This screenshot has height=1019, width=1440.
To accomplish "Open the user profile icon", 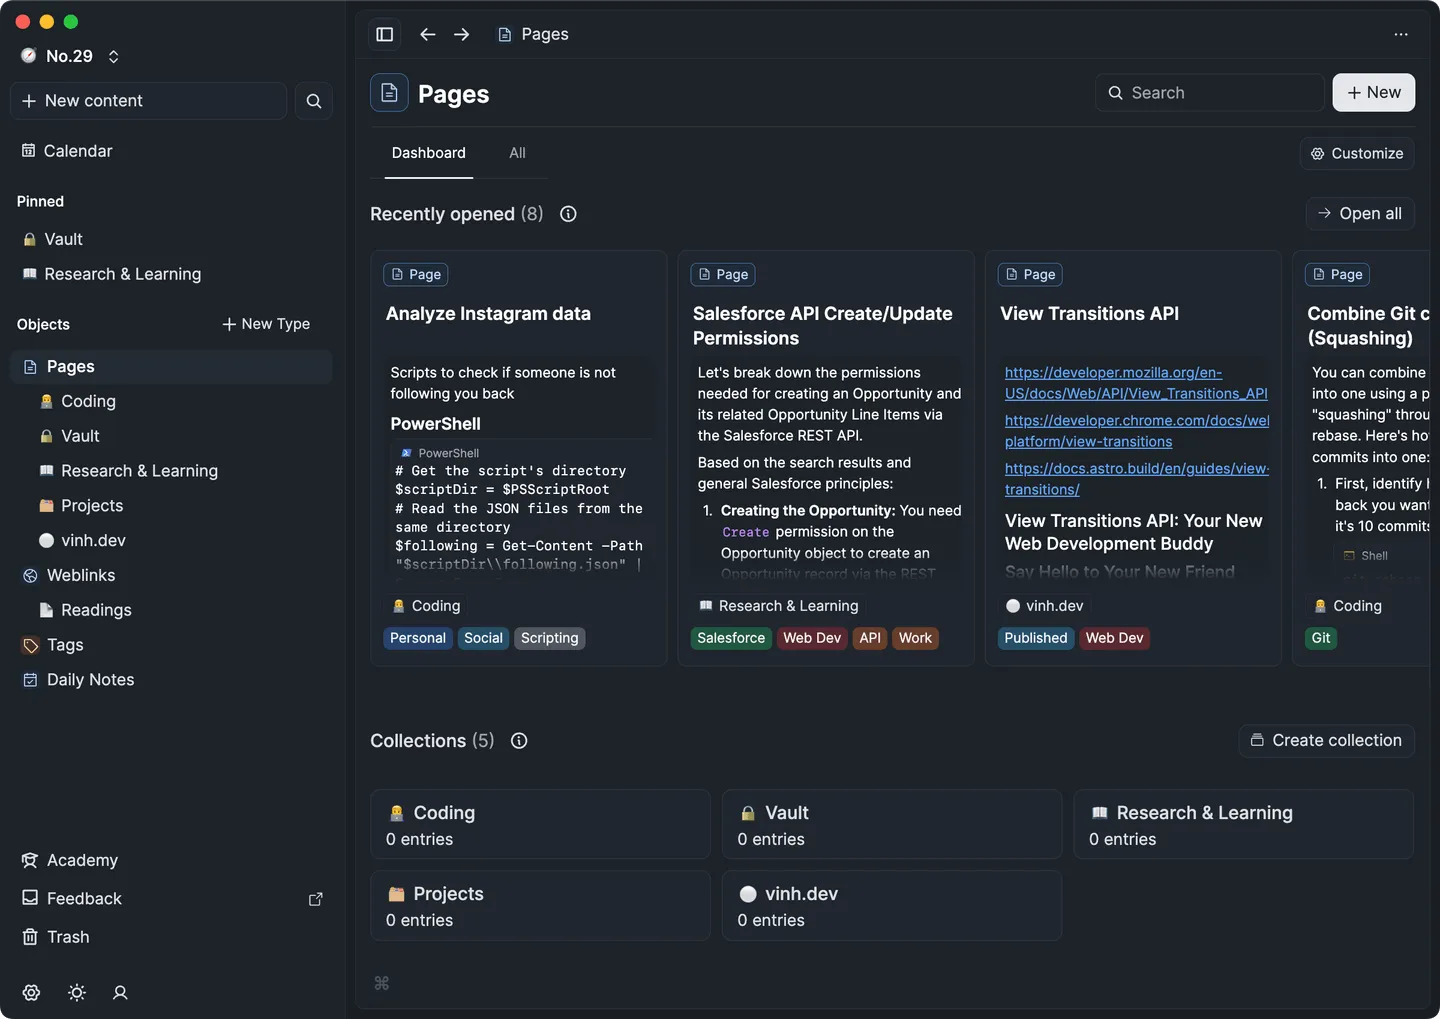I will pos(120,993).
